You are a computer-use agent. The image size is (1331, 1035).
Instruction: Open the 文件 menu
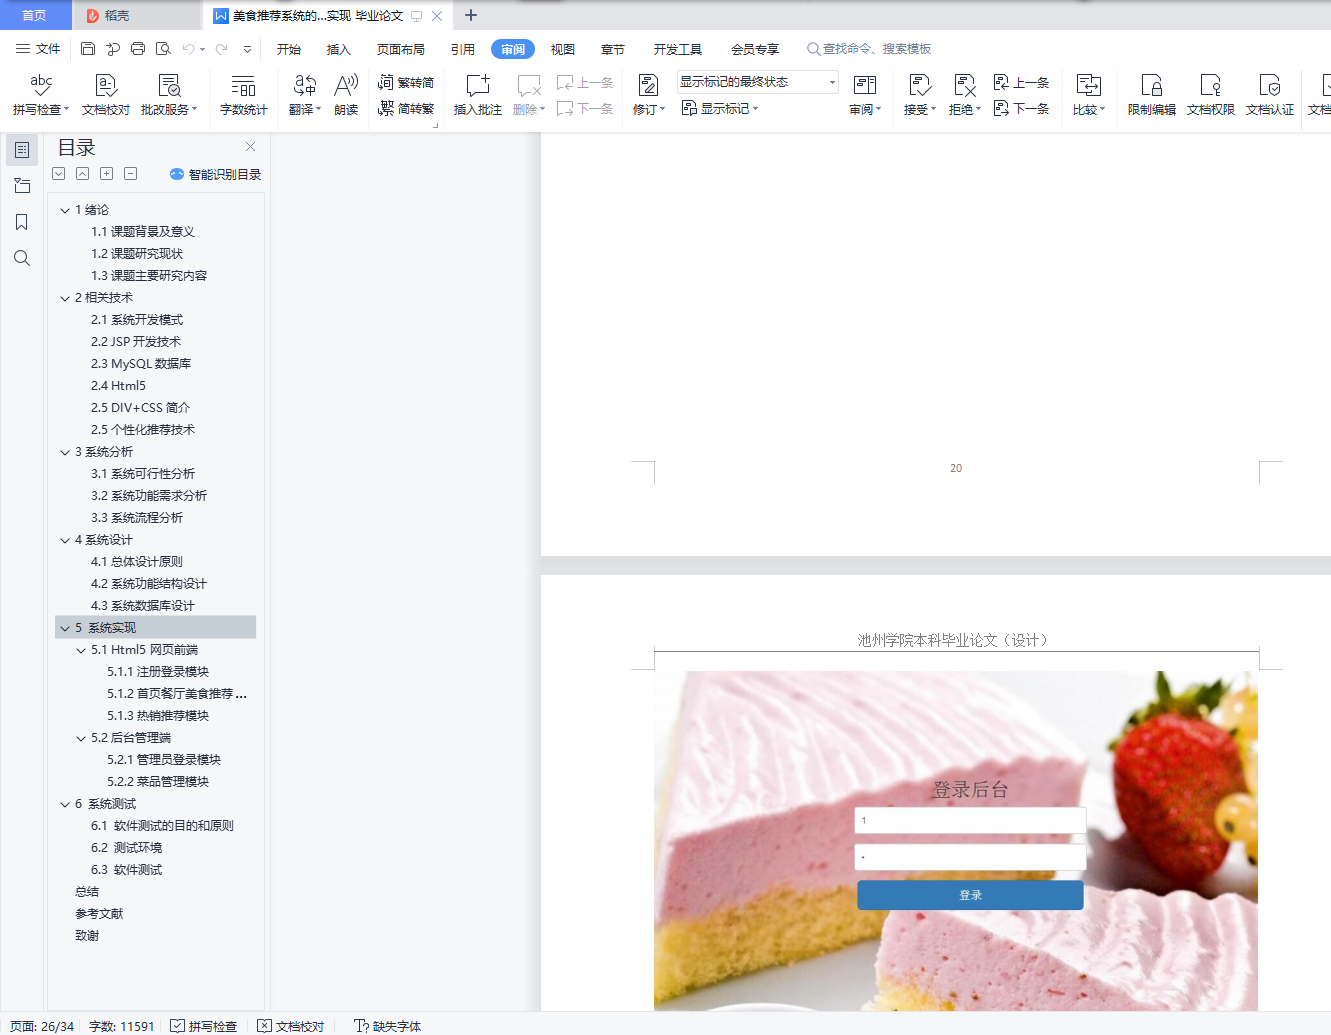(38, 48)
